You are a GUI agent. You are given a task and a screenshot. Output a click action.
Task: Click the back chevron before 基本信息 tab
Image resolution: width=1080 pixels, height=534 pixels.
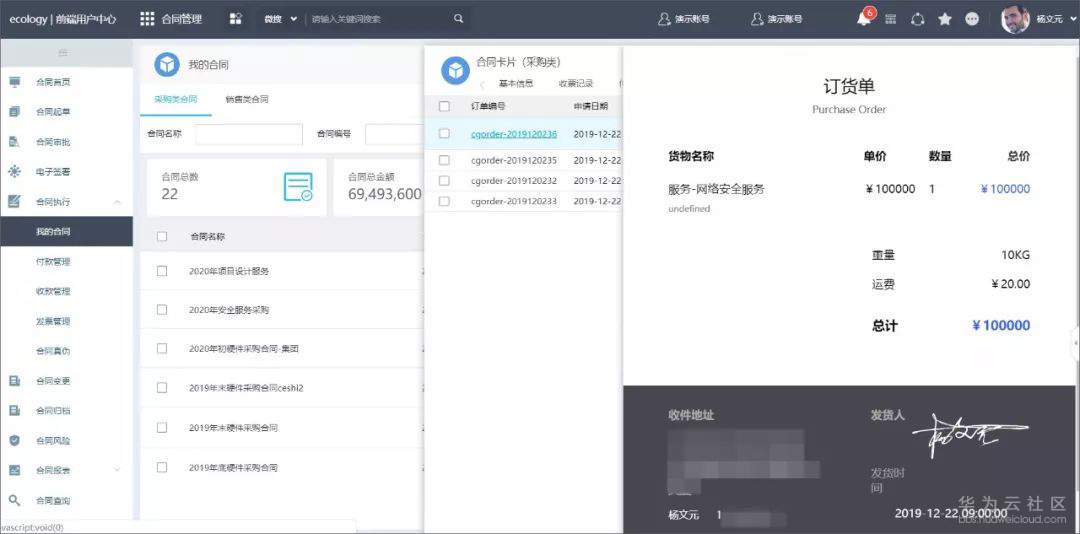(482, 84)
